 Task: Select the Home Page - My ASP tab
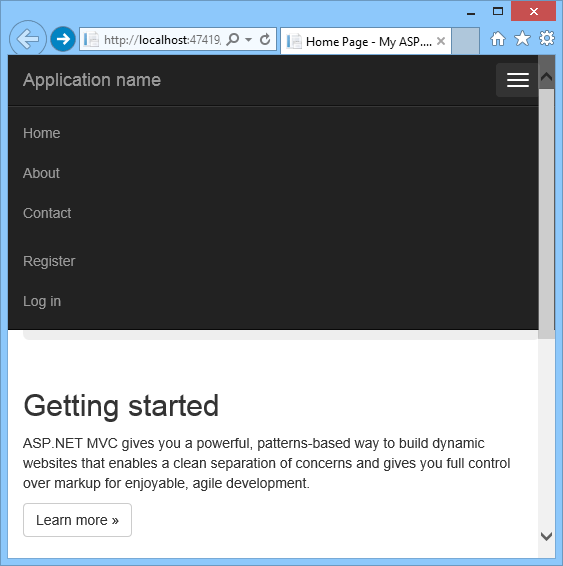(x=366, y=41)
